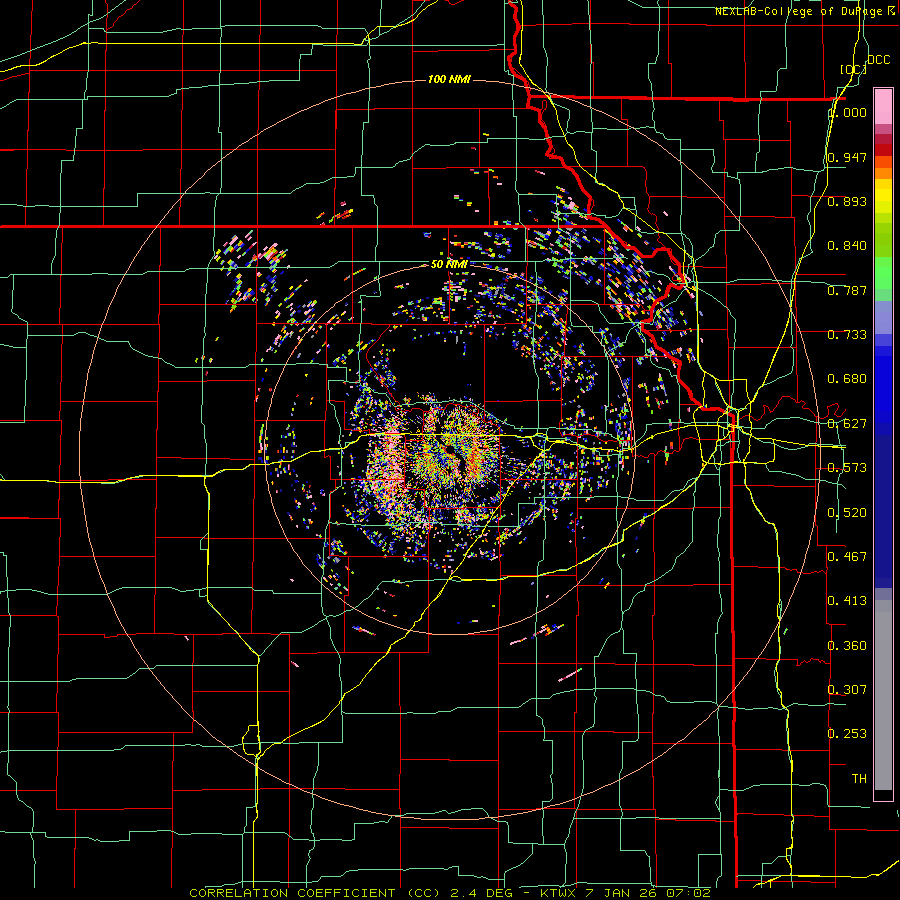Click the TH label on the legend
This screenshot has height=900, width=900.
coord(859,778)
